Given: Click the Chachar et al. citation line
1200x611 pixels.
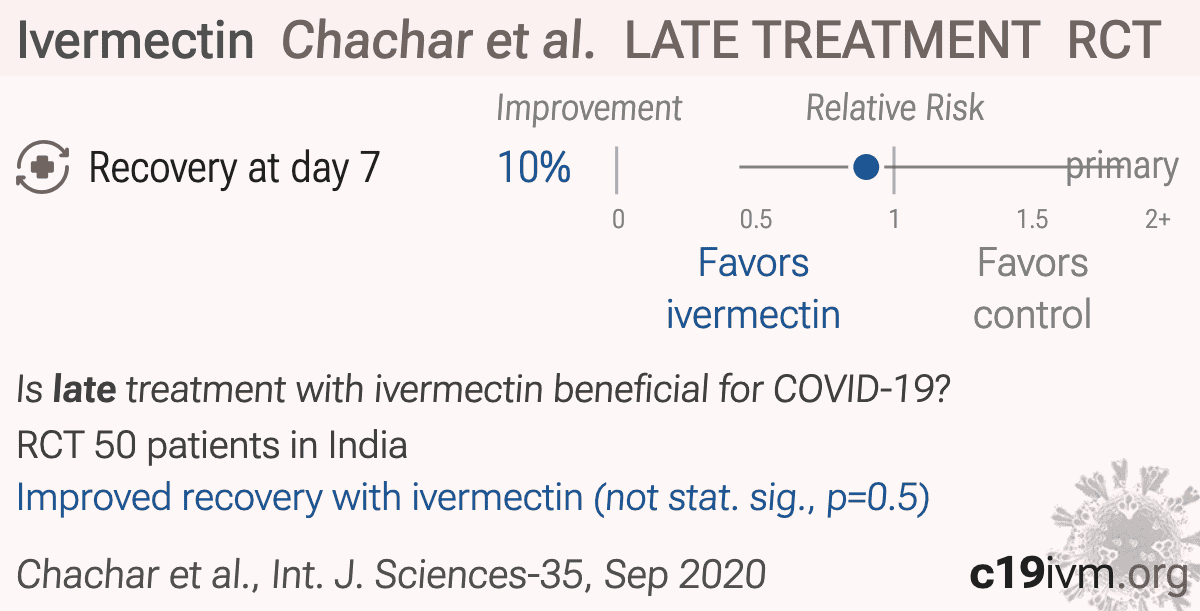Looking at the screenshot, I should [391, 574].
